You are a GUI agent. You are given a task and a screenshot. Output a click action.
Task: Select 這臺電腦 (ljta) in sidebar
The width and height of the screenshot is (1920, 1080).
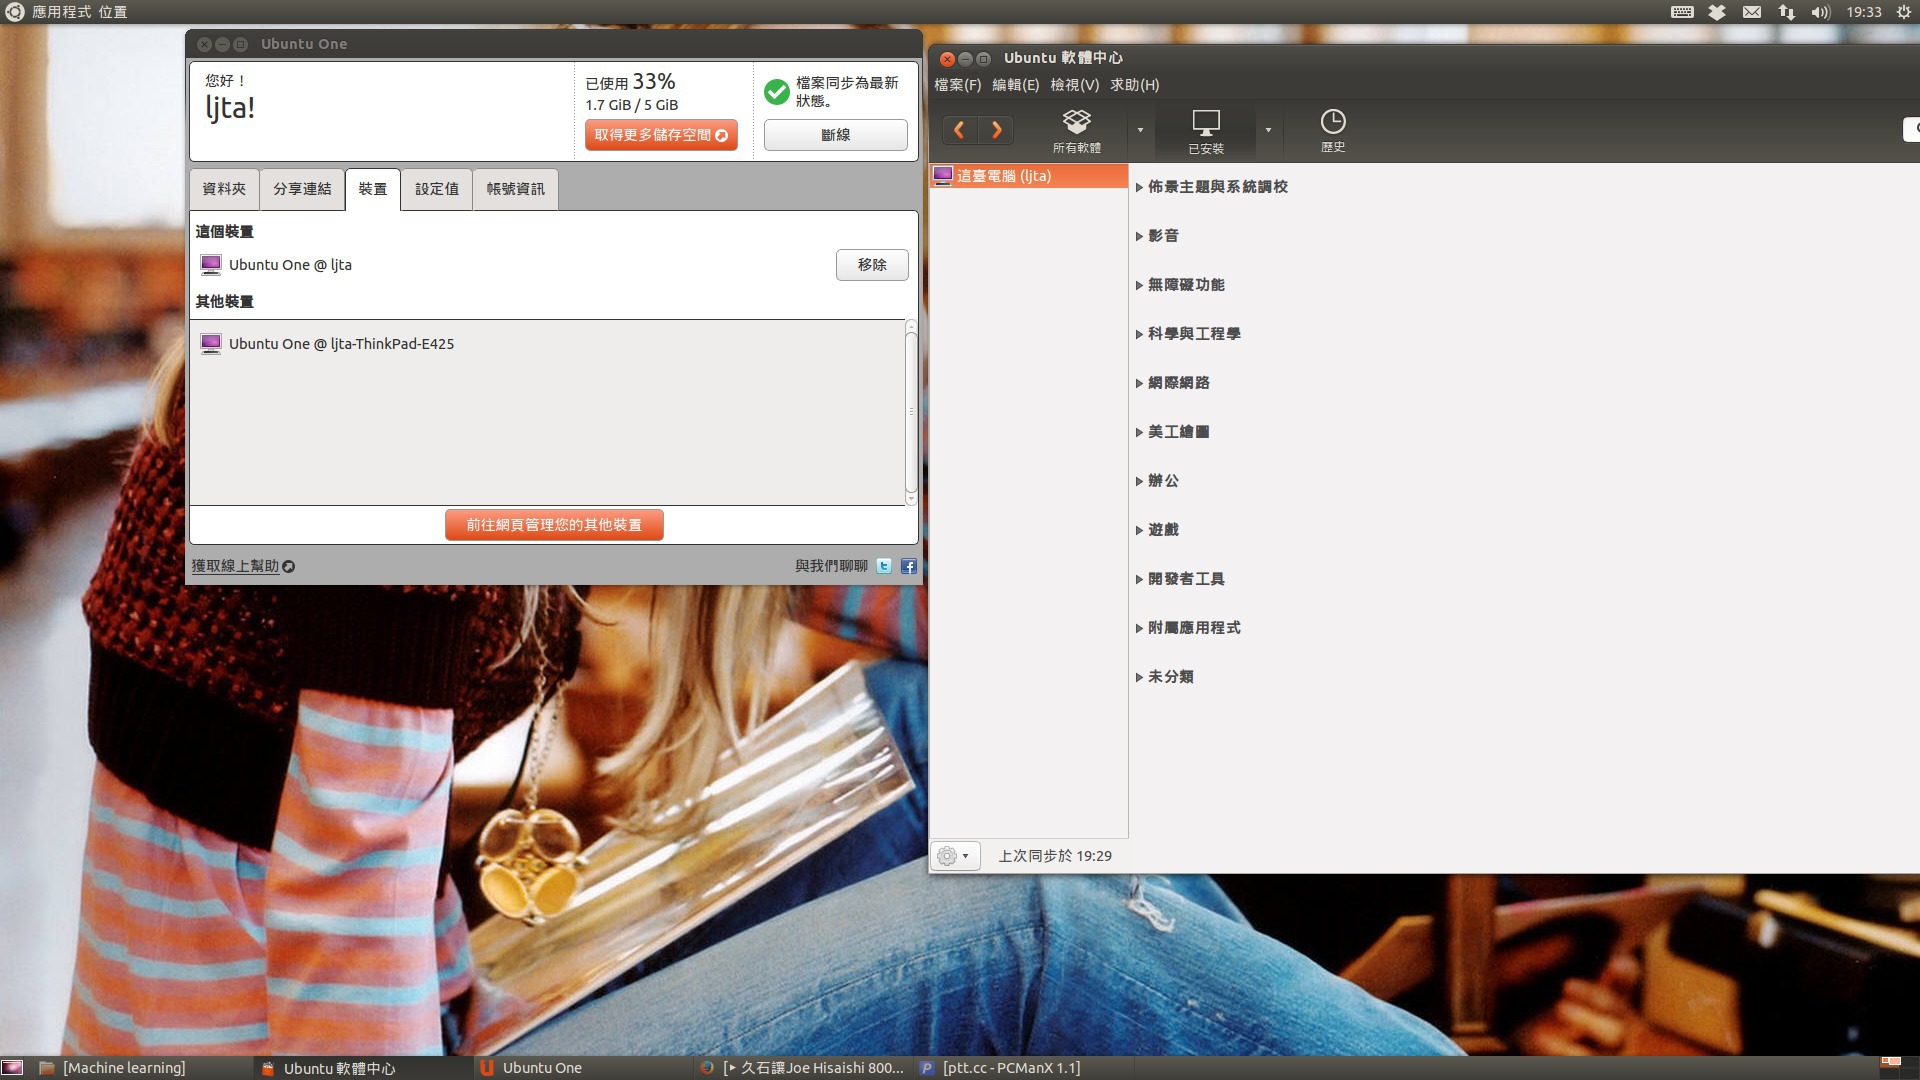[x=1029, y=176]
